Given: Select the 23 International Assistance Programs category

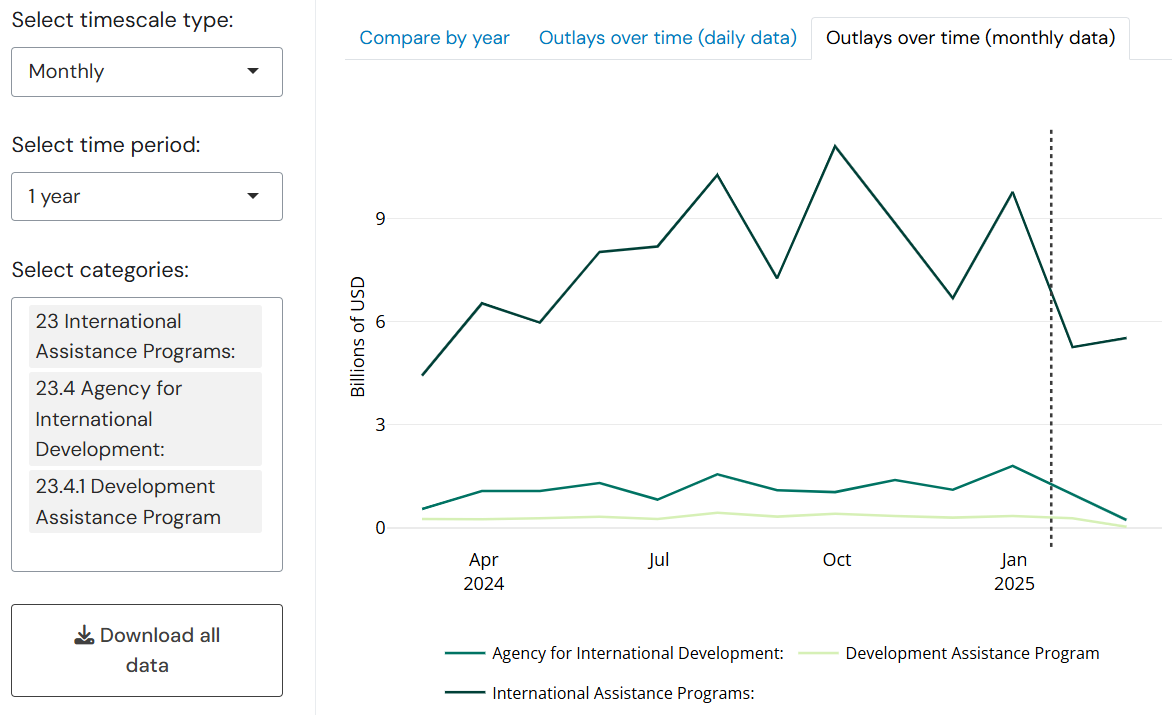Looking at the screenshot, I should click(145, 336).
